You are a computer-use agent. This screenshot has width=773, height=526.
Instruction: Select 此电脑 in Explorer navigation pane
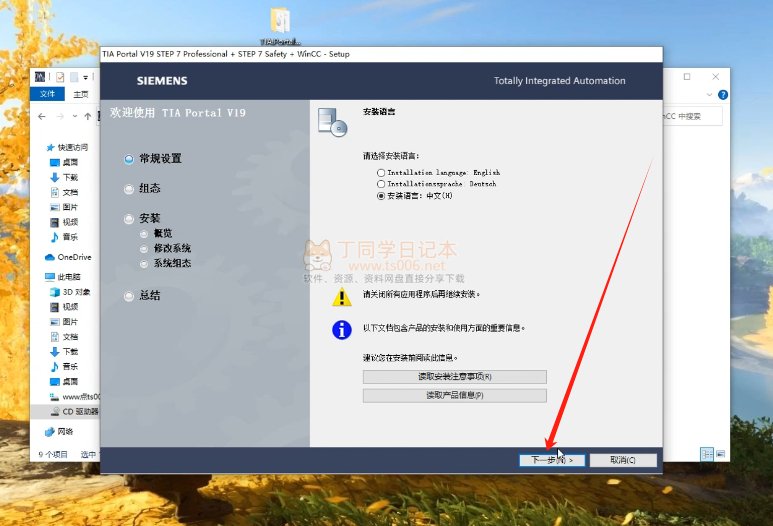(x=63, y=277)
